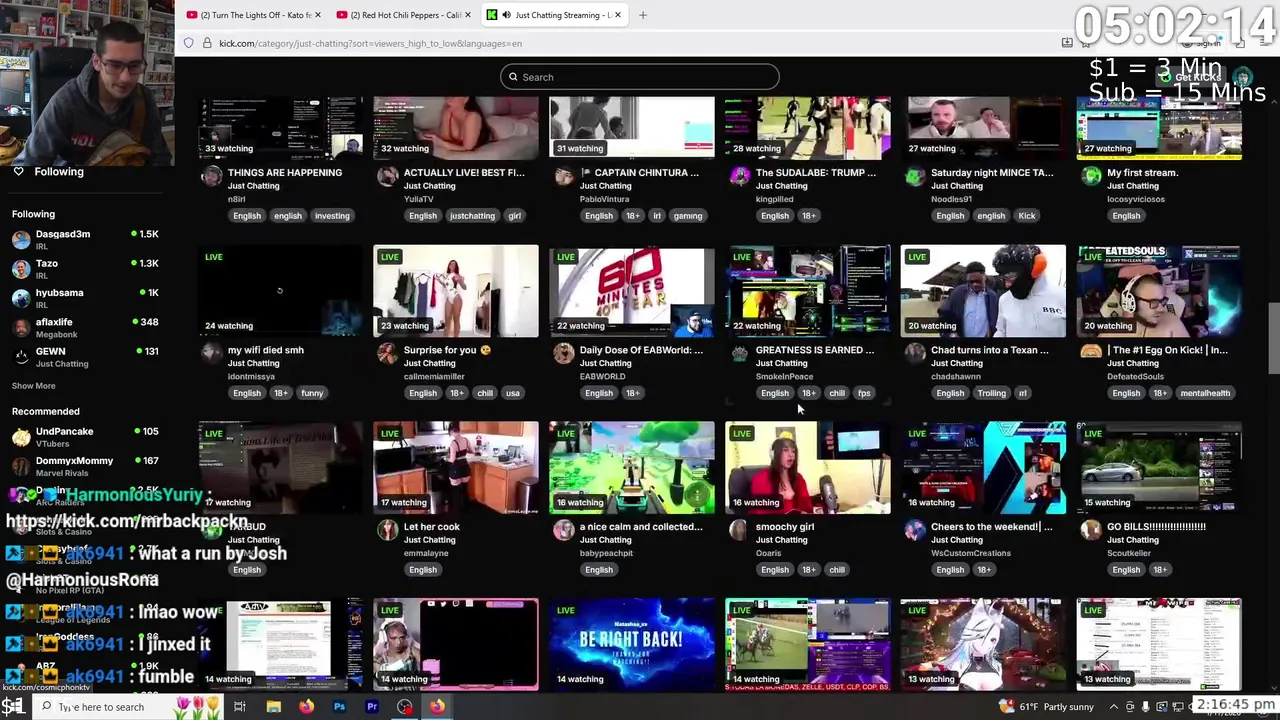Open aflaxlife channel in sidebar
Viewport: 1280px width, 720px height.
pos(85,327)
